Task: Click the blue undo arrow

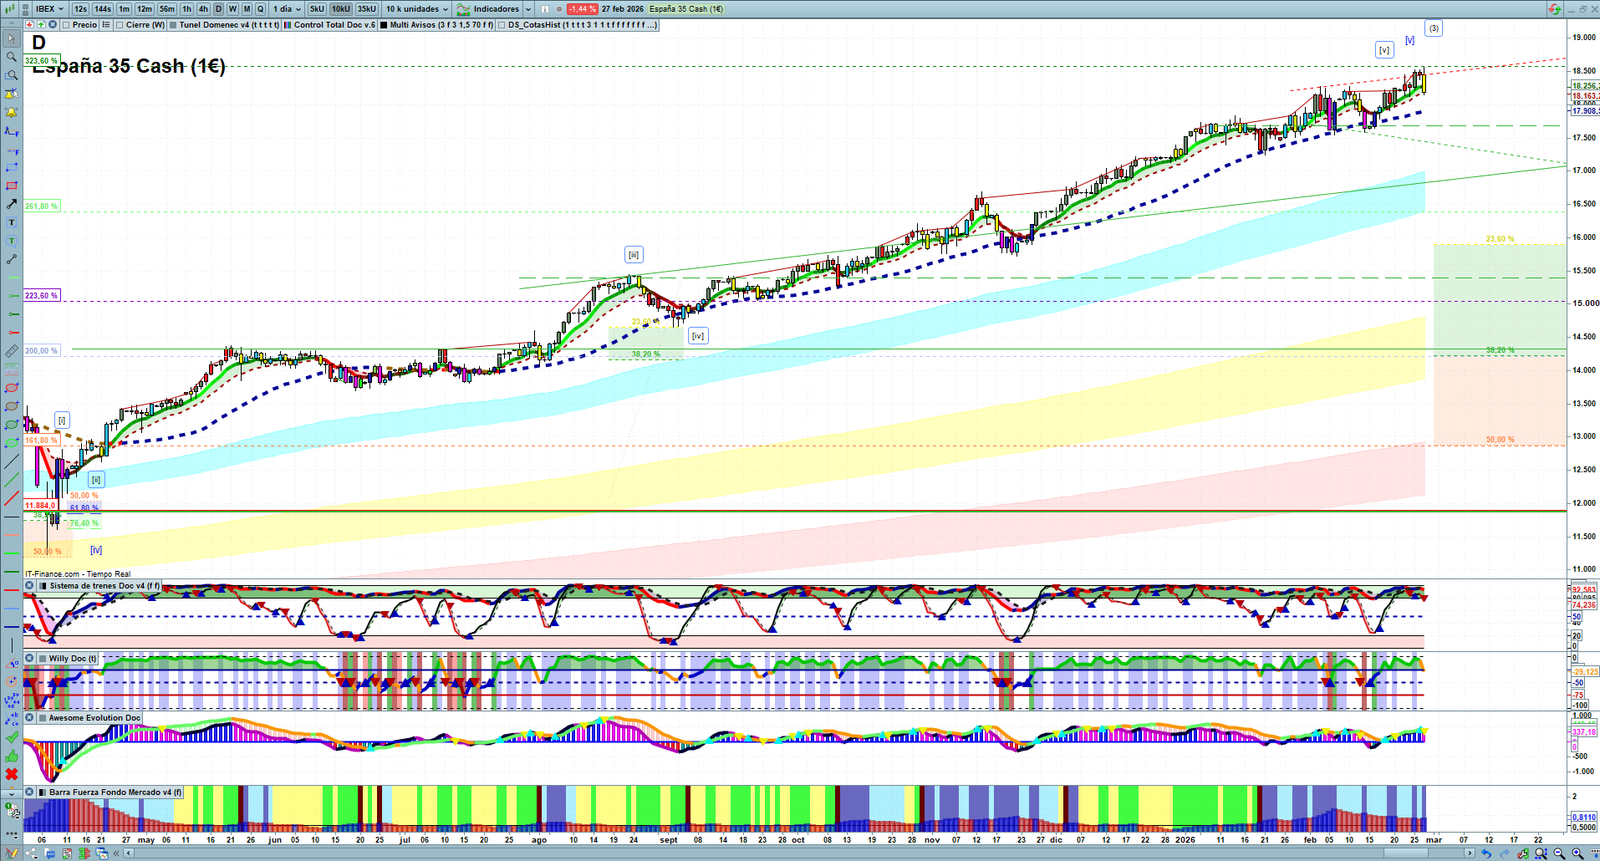Action: click(x=1487, y=853)
